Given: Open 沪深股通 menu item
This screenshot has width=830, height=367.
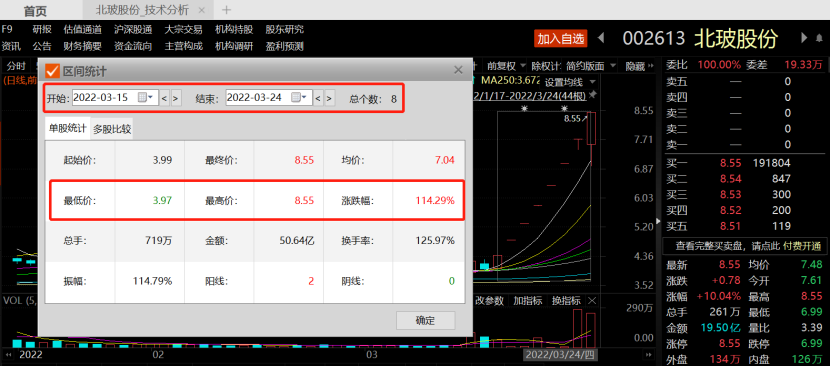Looking at the screenshot, I should coord(133,30).
